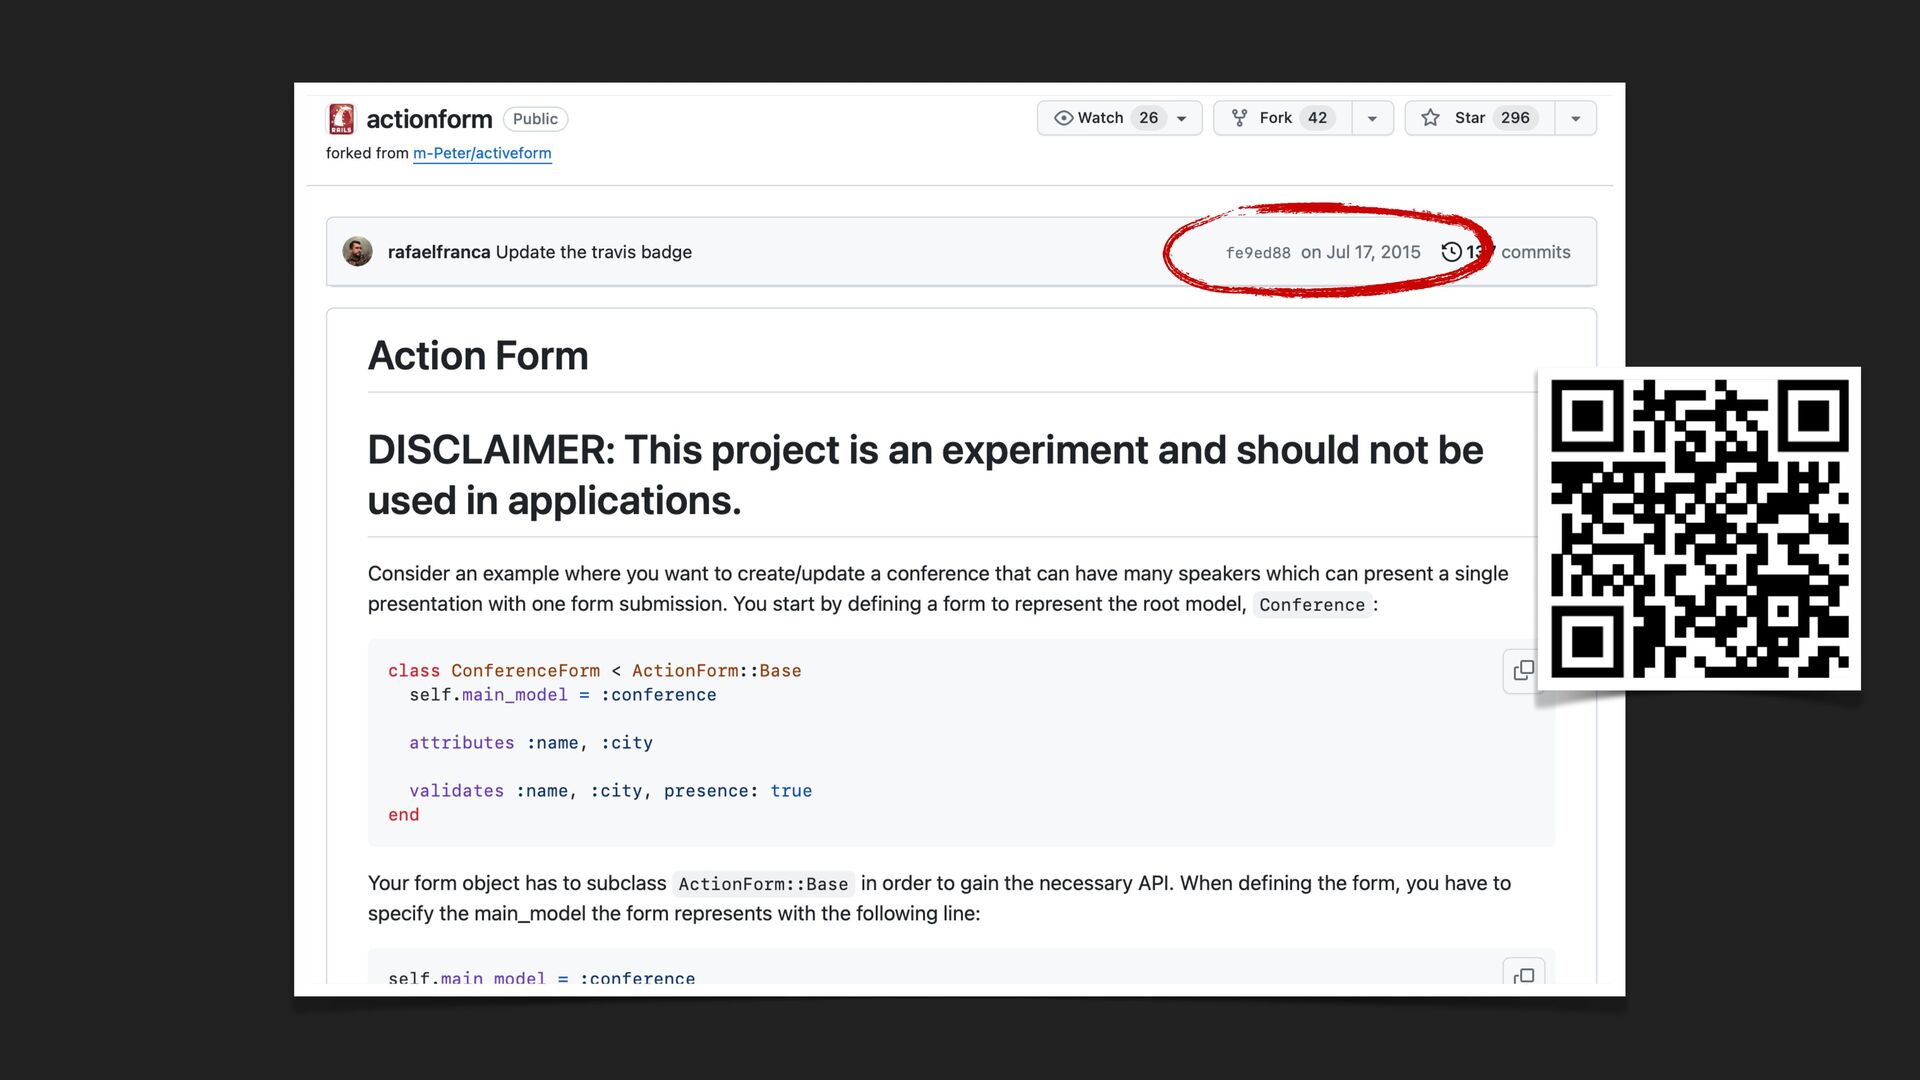Copy the self.main_model code snippet
Screen dimensions: 1920x1080
tap(1522, 975)
